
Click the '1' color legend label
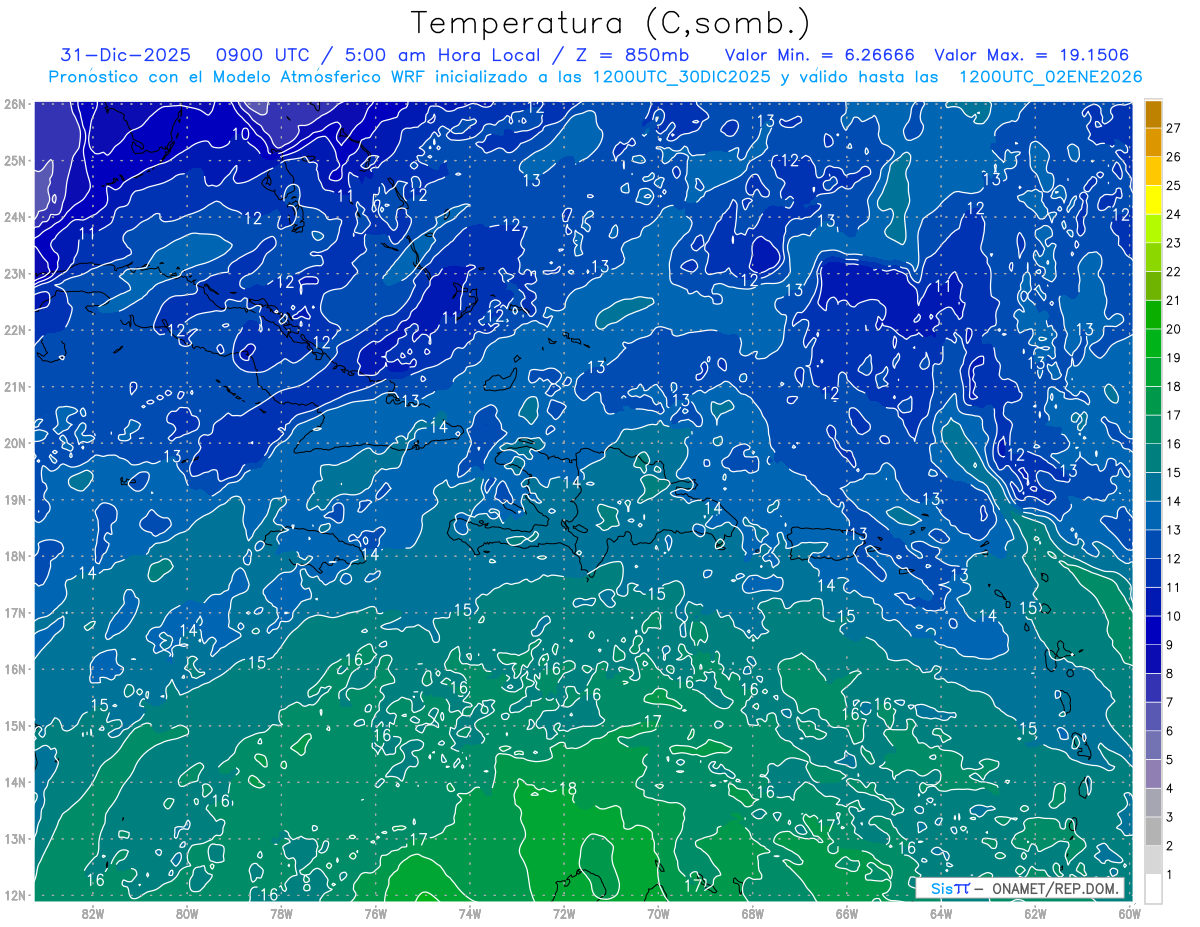point(1169,875)
